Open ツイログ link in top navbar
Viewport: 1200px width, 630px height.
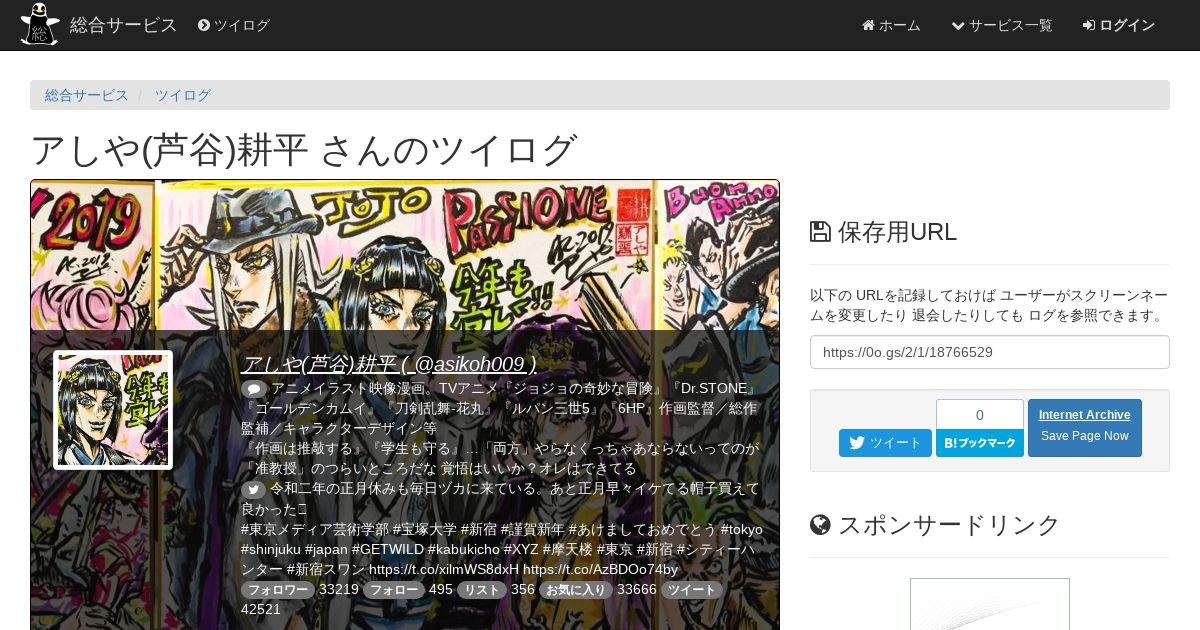234,25
